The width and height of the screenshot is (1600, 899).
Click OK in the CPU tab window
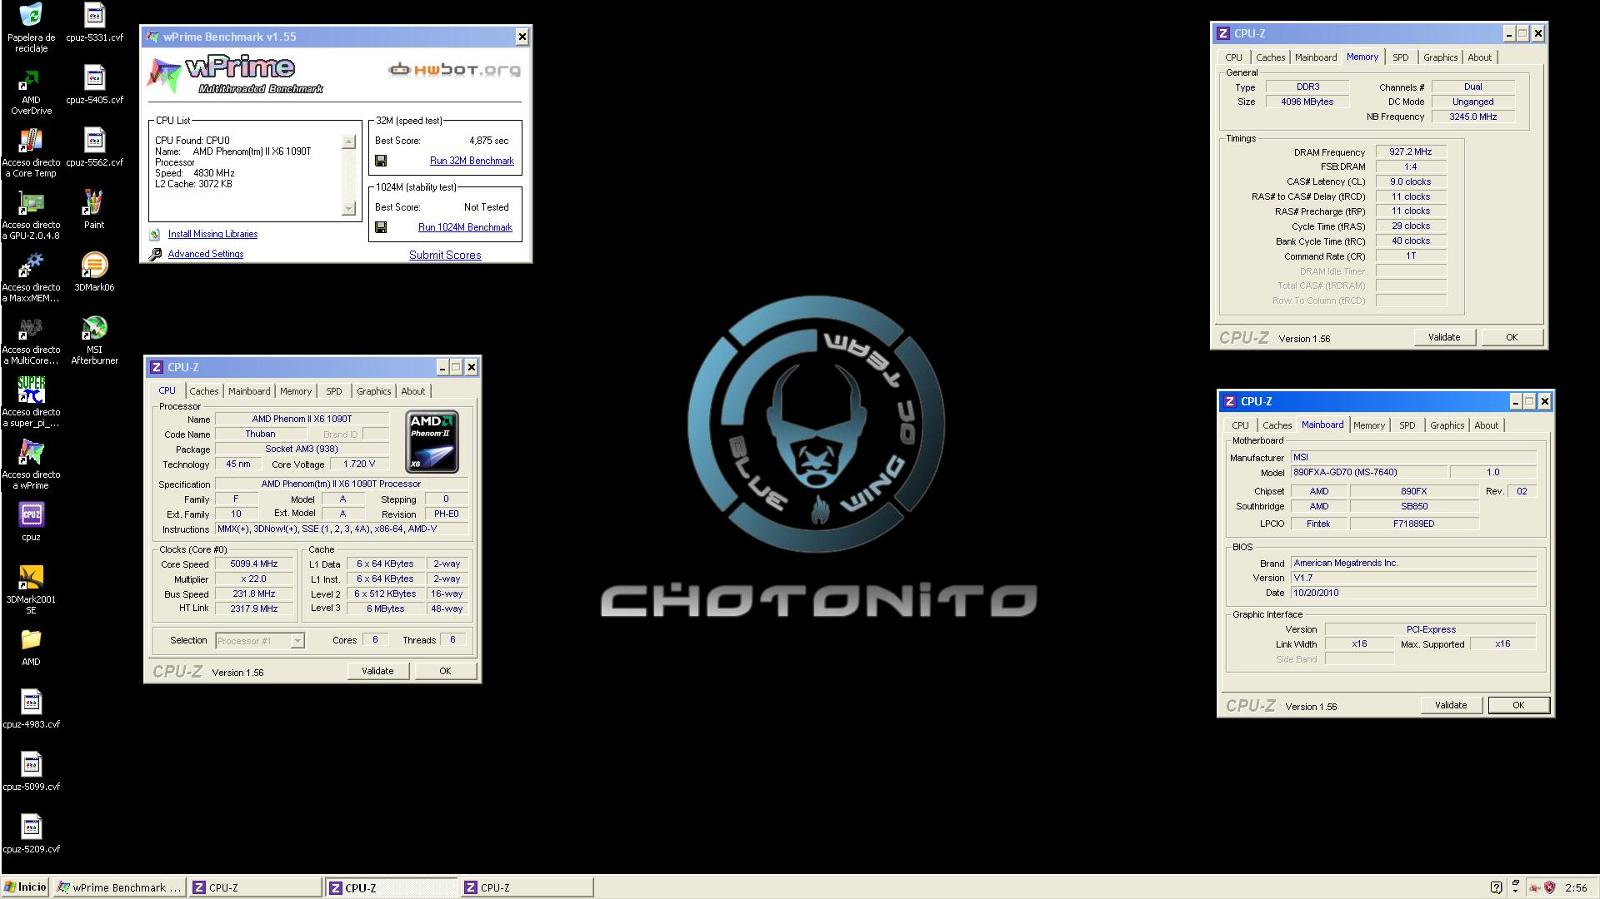(x=445, y=672)
